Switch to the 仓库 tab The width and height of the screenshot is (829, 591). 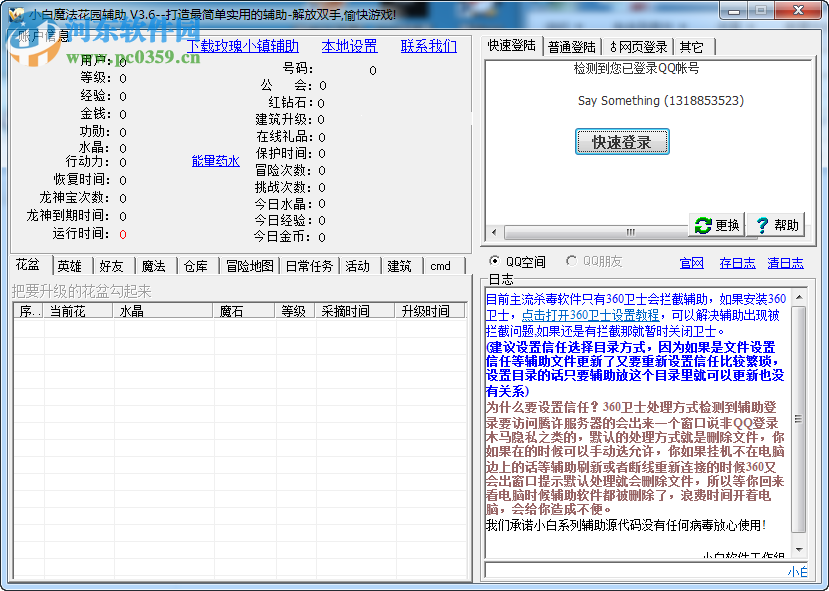pyautogui.click(x=196, y=266)
